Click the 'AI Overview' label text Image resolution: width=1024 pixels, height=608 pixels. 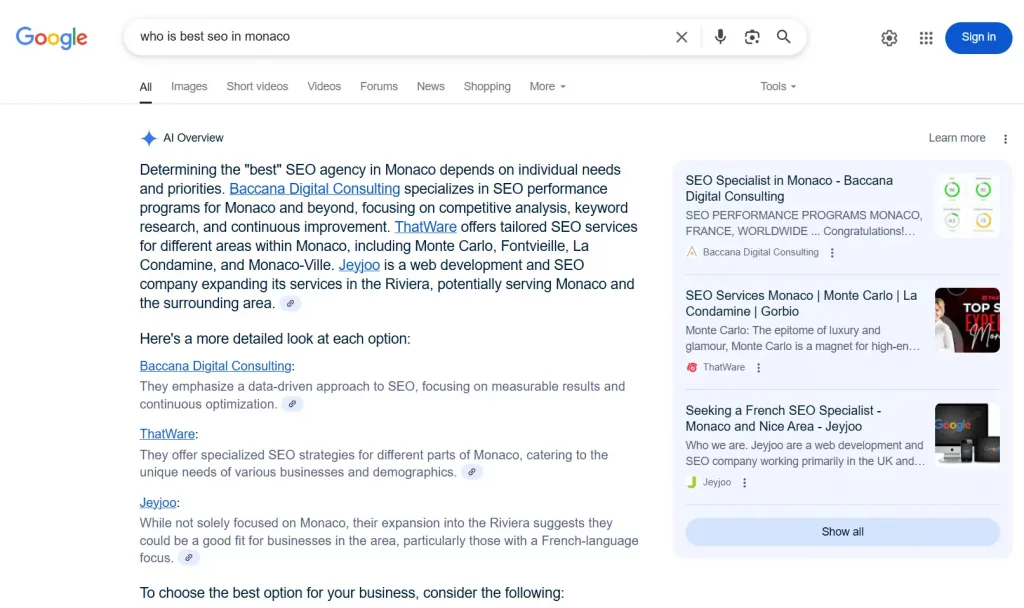(193, 138)
